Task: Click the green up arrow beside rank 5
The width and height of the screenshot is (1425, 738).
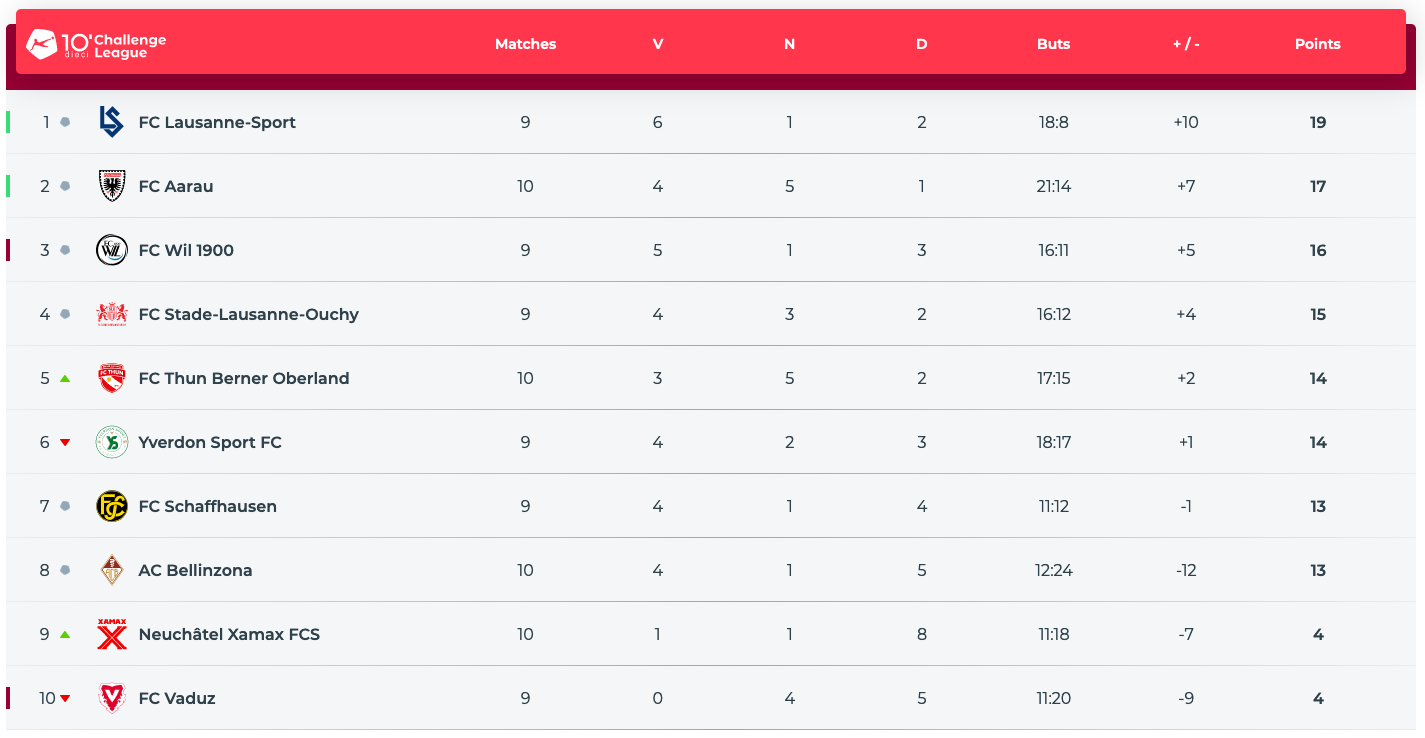Action: click(65, 378)
